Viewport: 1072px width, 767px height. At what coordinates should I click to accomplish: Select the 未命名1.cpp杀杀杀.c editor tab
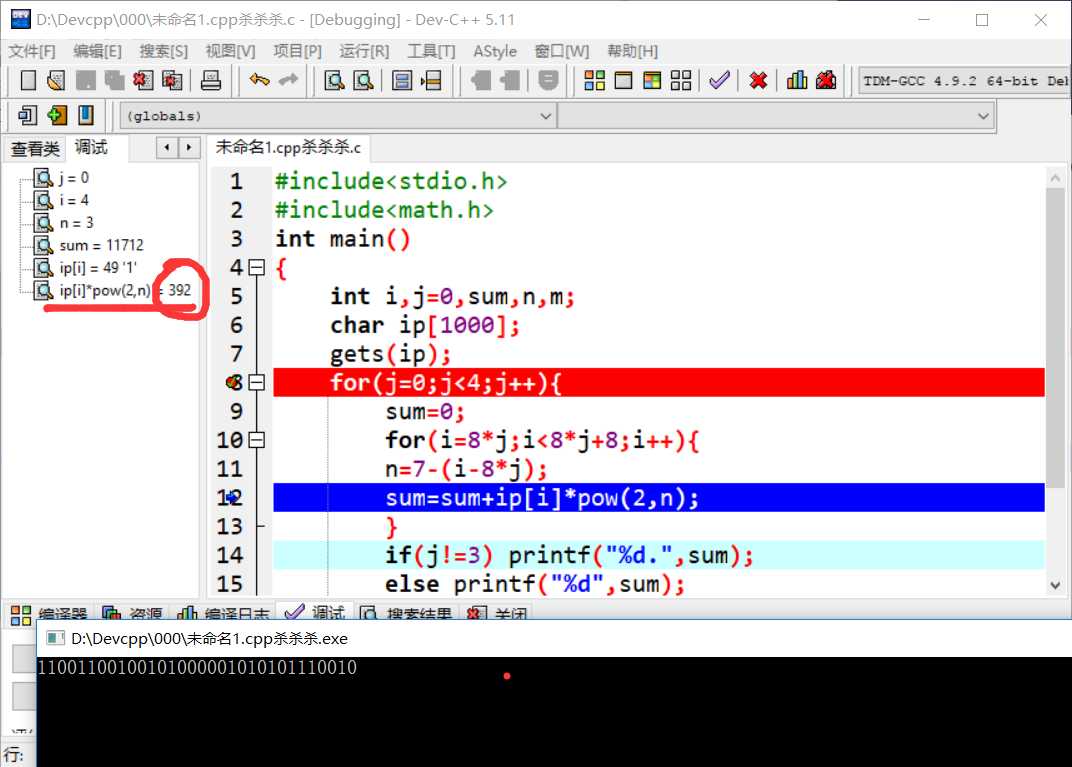pos(288,147)
